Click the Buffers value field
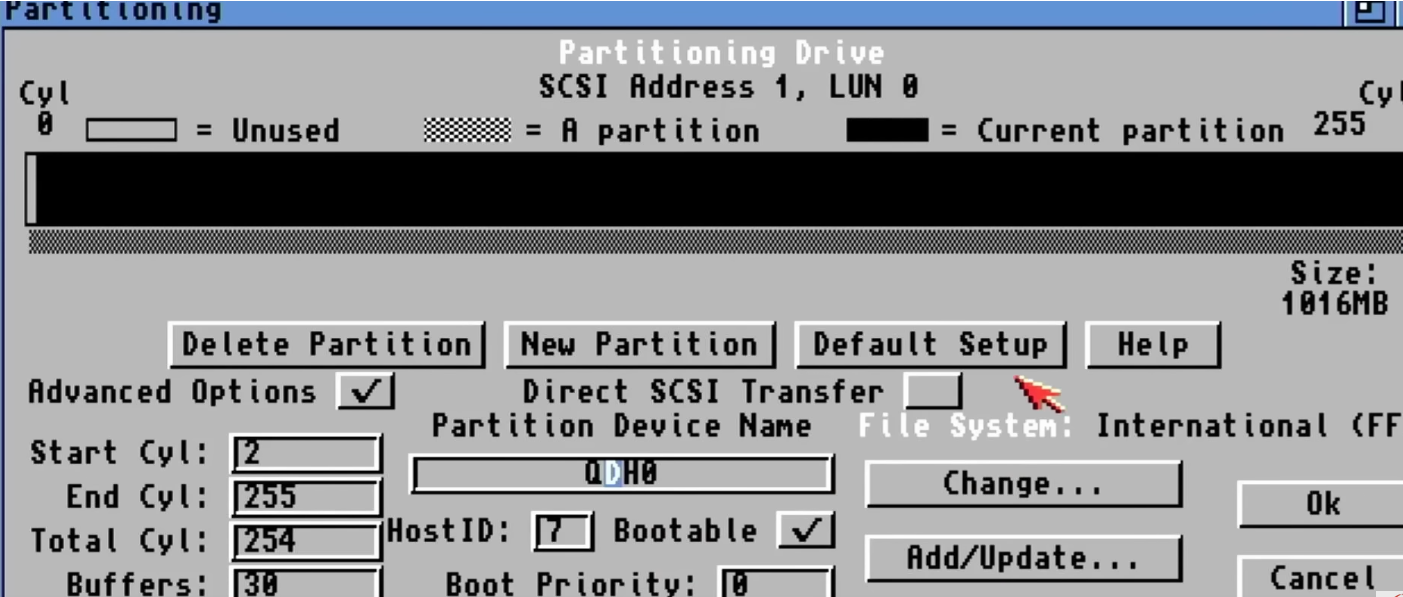Viewport: 1403px width, 597px height. tap(305, 583)
